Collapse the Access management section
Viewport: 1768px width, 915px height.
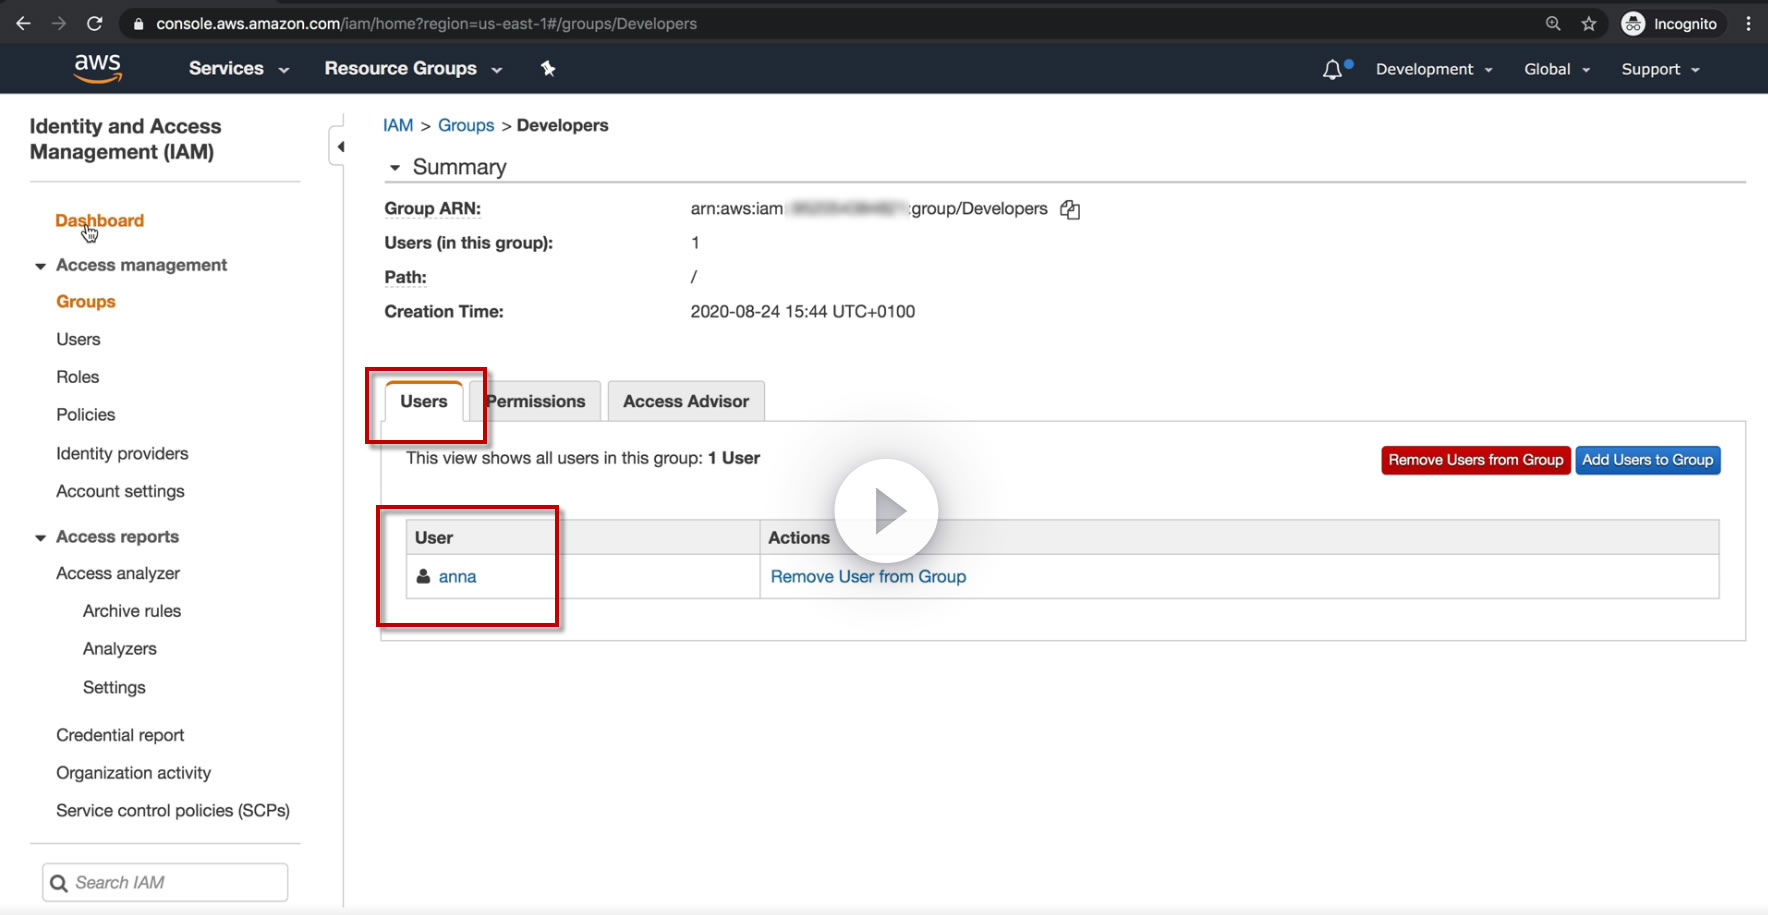point(40,266)
